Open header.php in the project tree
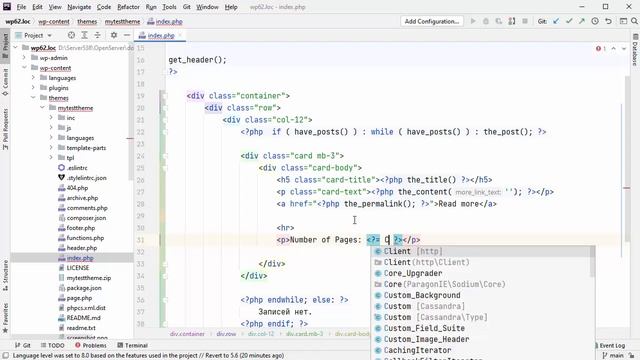640x360 pixels. [x=82, y=248]
